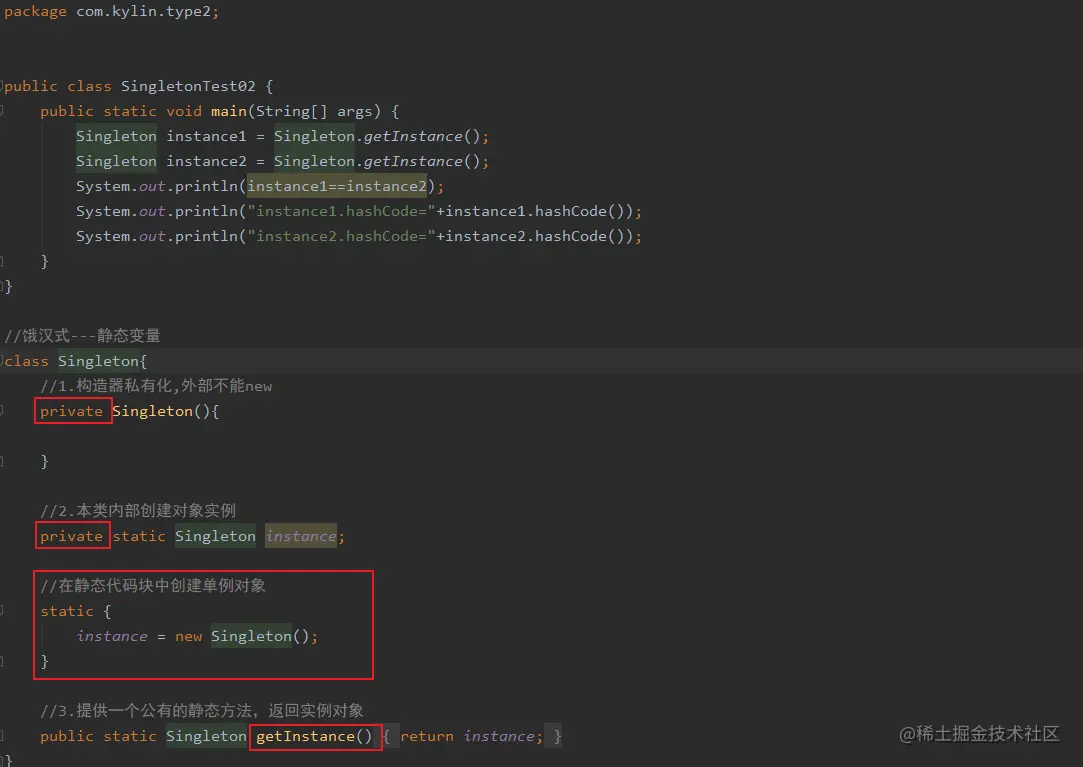The image size is (1083, 767).
Task: Click Singleton() constructor call after new
Action: click(x=260, y=636)
